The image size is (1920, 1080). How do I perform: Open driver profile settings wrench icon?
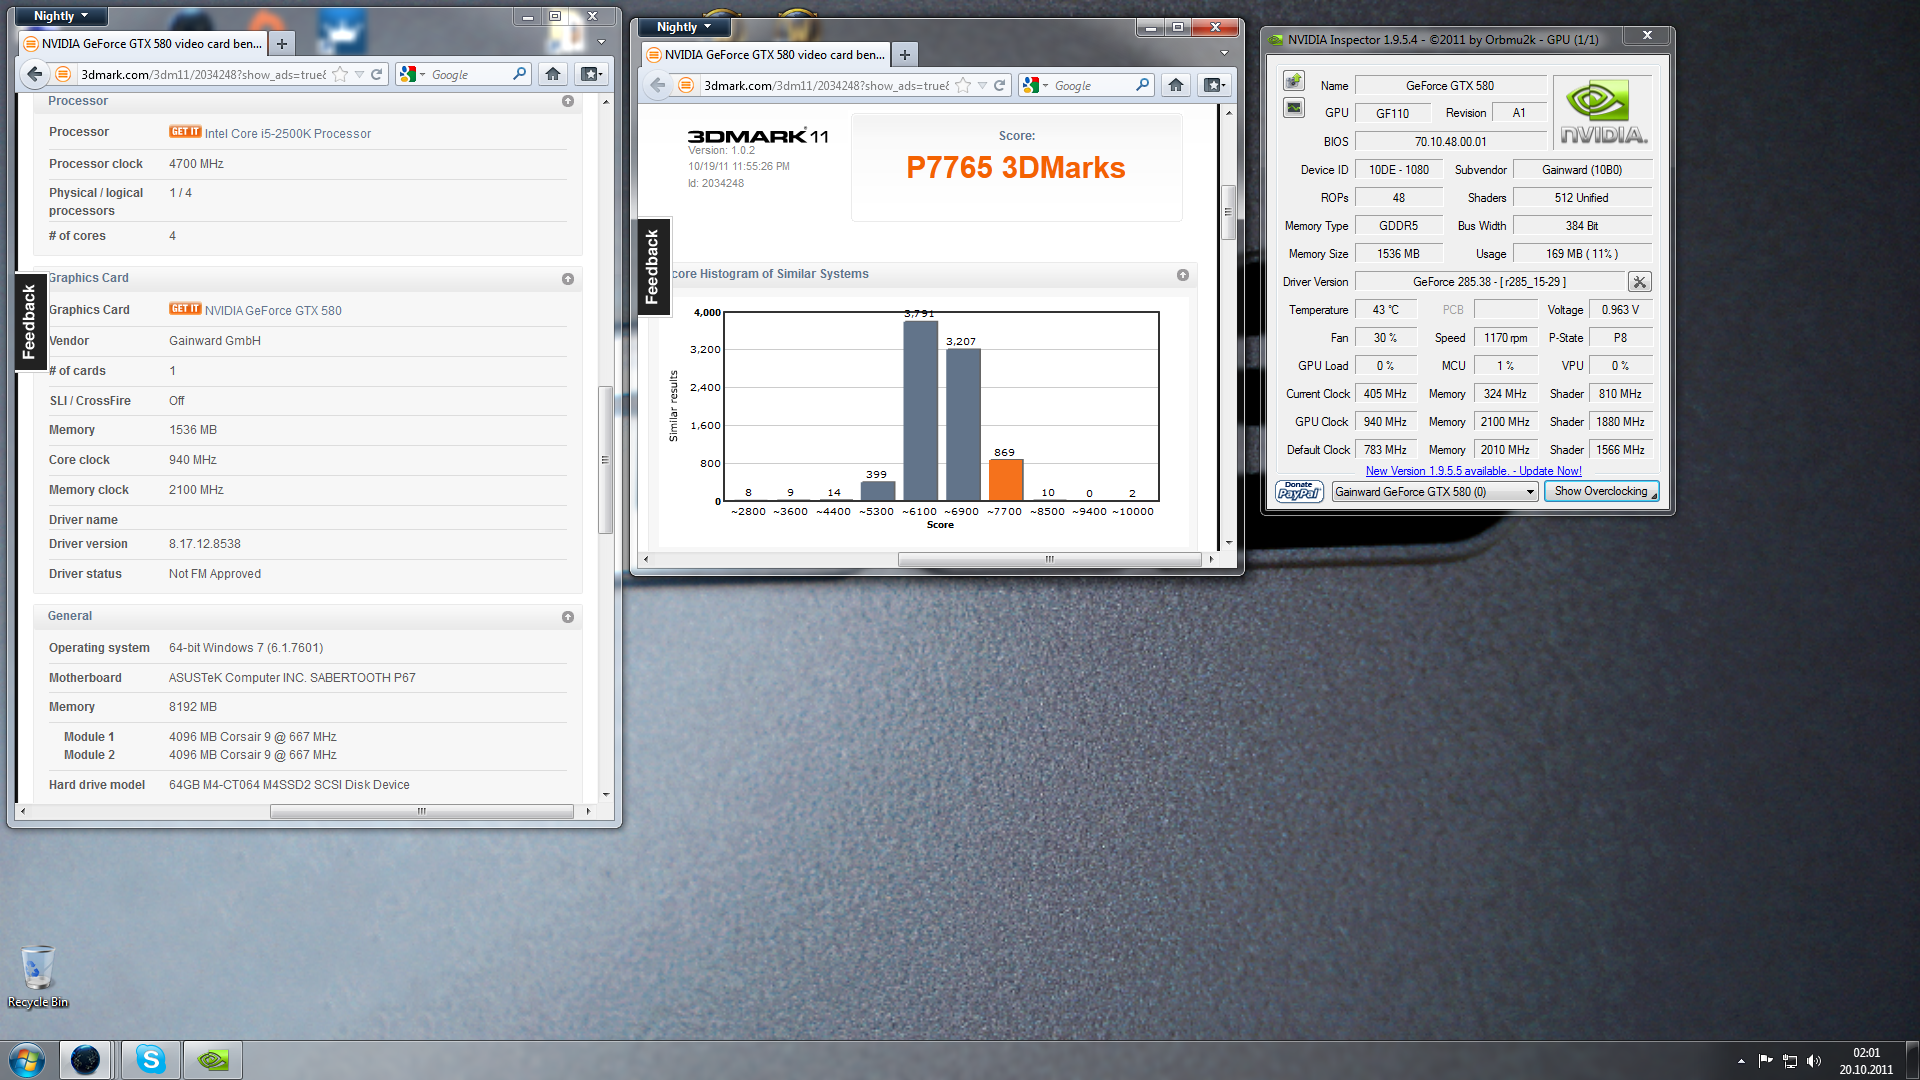1640,282
